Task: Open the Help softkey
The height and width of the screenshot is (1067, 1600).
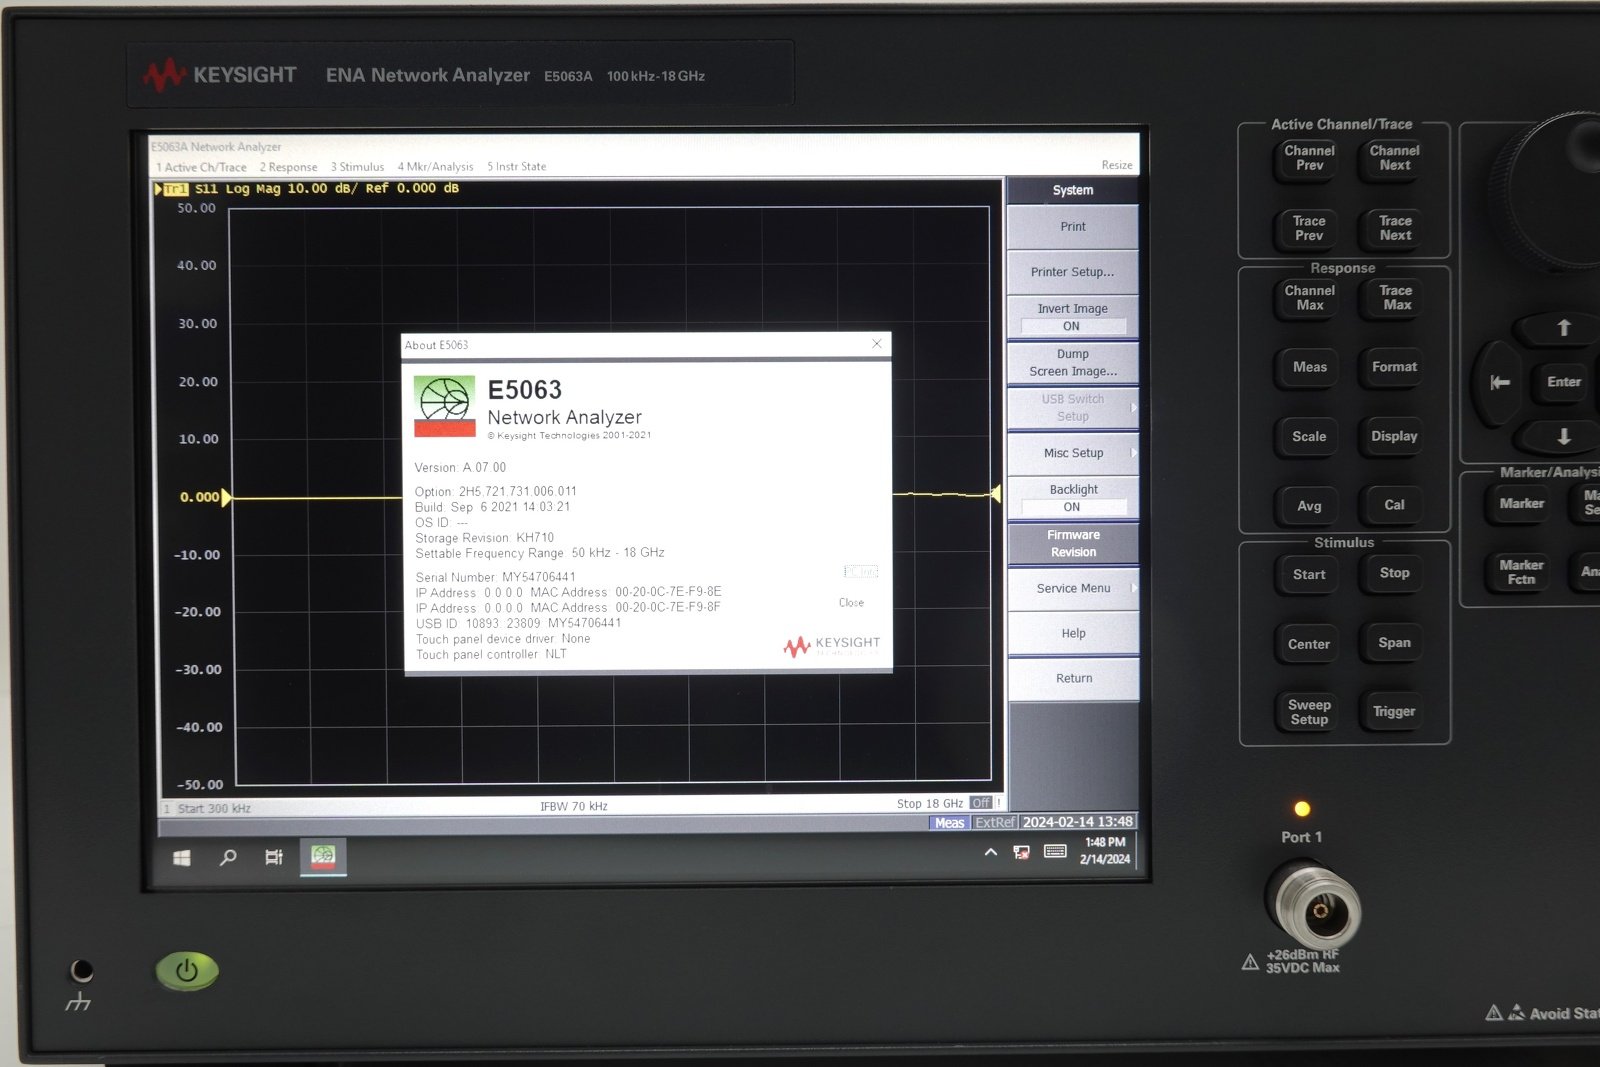Action: click(1073, 634)
